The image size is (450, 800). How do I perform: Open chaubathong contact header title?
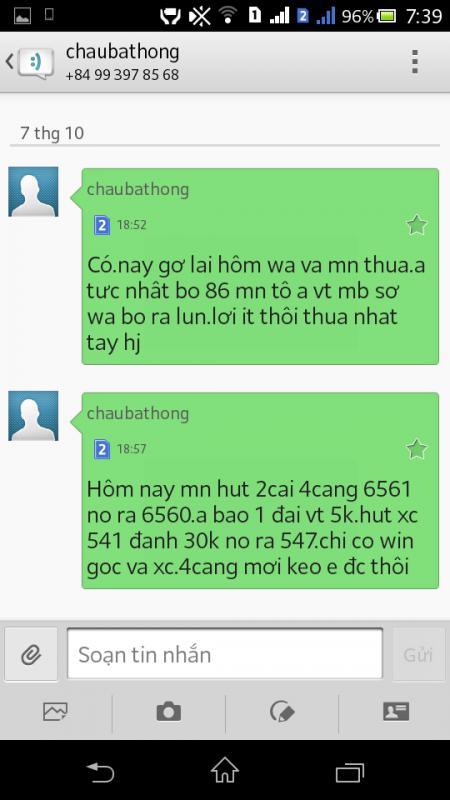click(122, 53)
